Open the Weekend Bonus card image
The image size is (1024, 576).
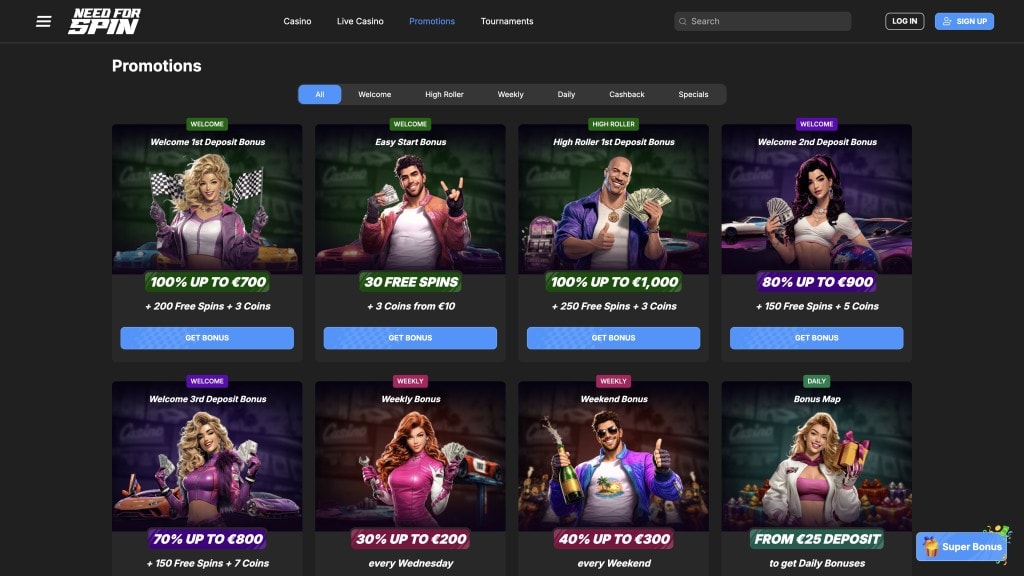pos(613,456)
